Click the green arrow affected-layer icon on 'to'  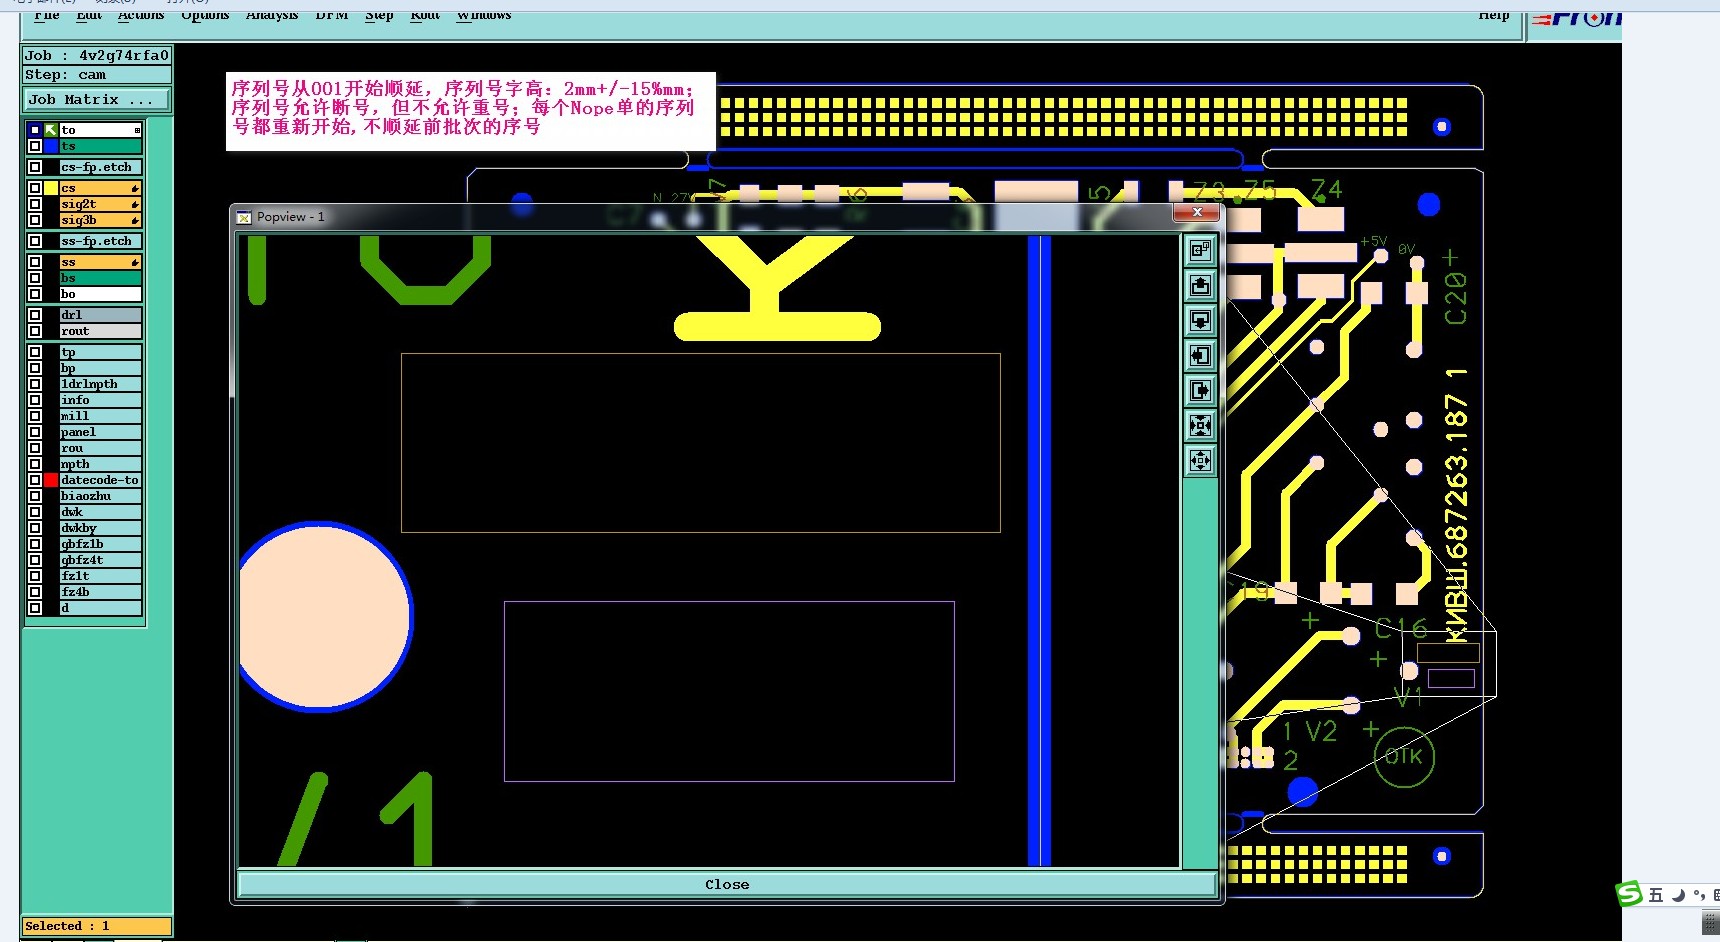pyautogui.click(x=51, y=130)
